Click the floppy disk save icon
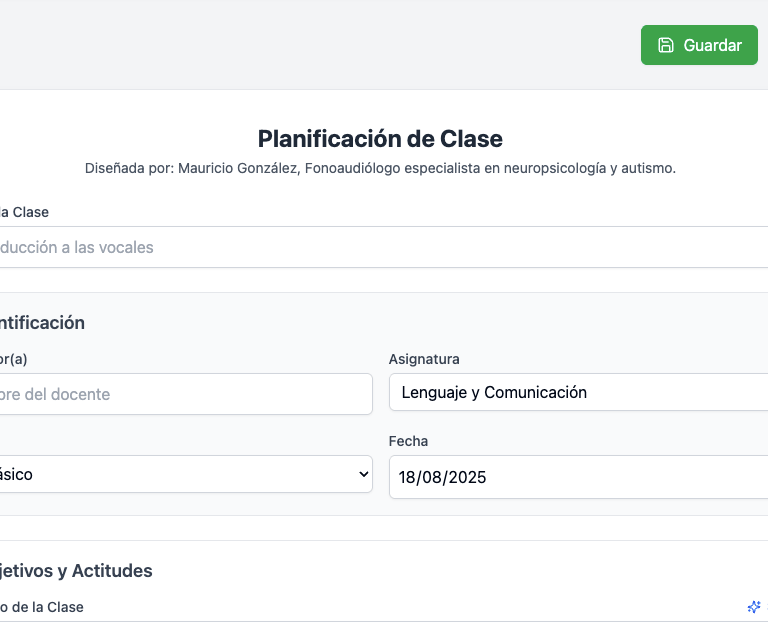Screen dimensions: 768x628 (666, 45)
